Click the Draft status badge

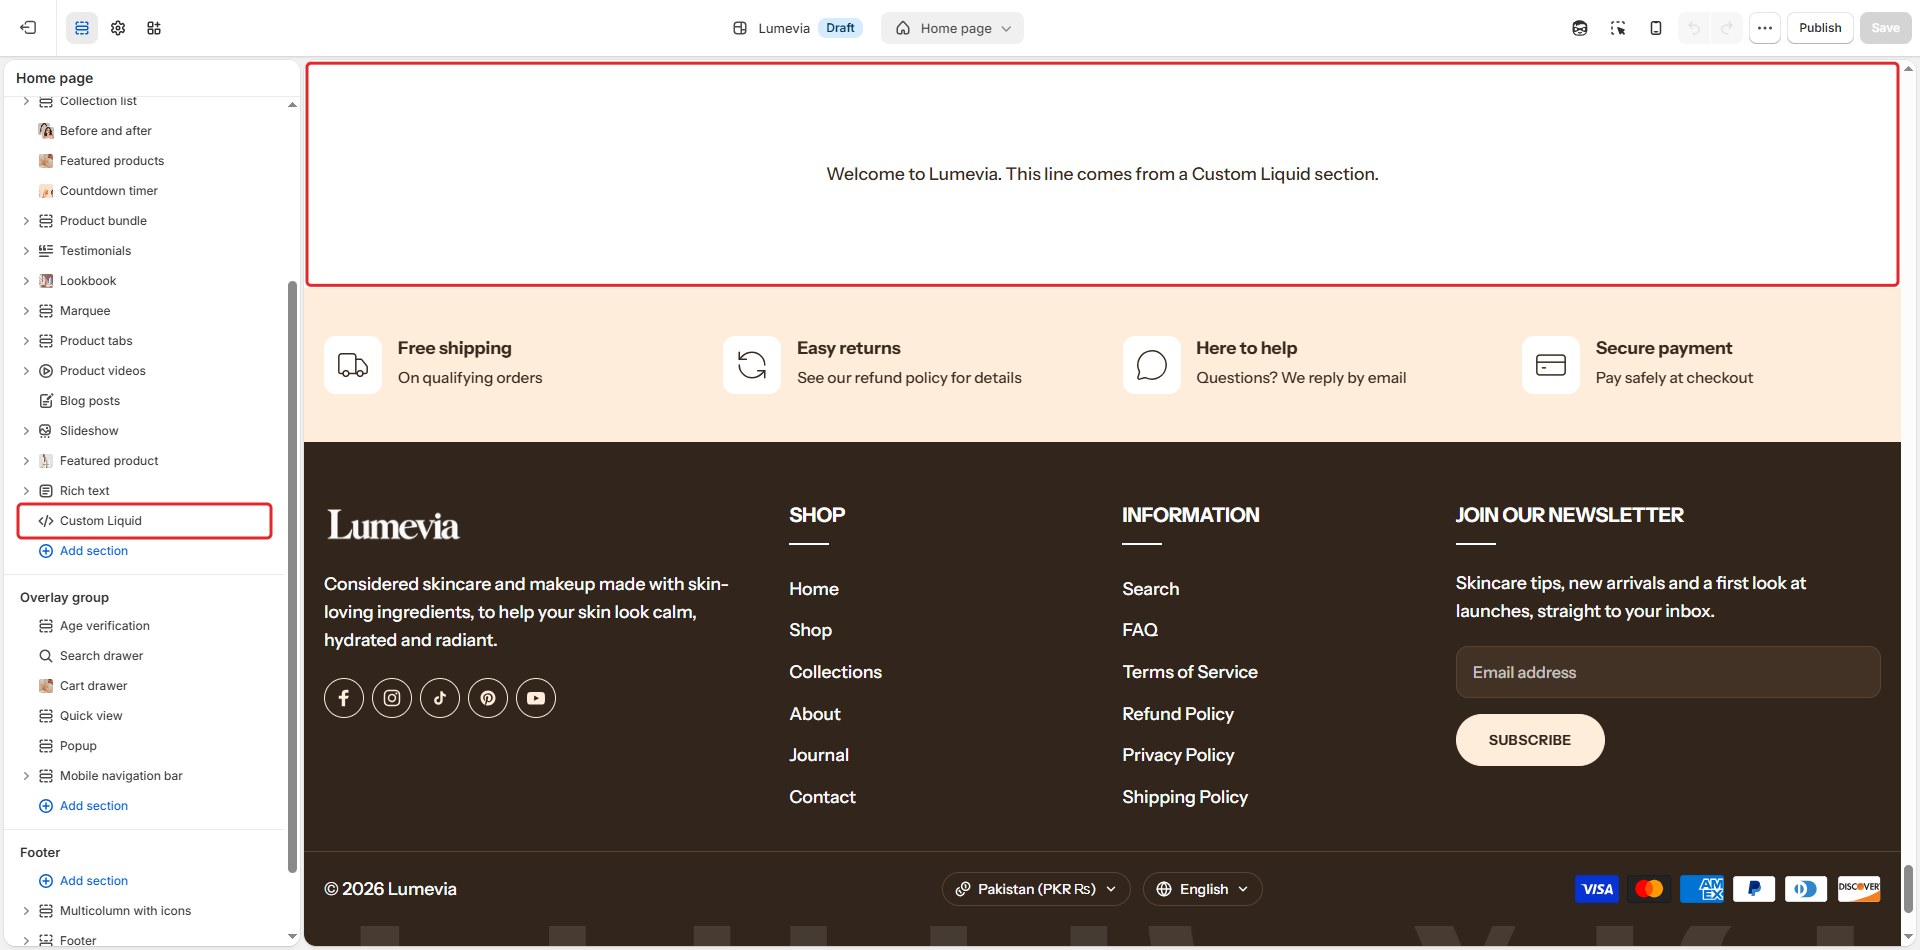[840, 28]
